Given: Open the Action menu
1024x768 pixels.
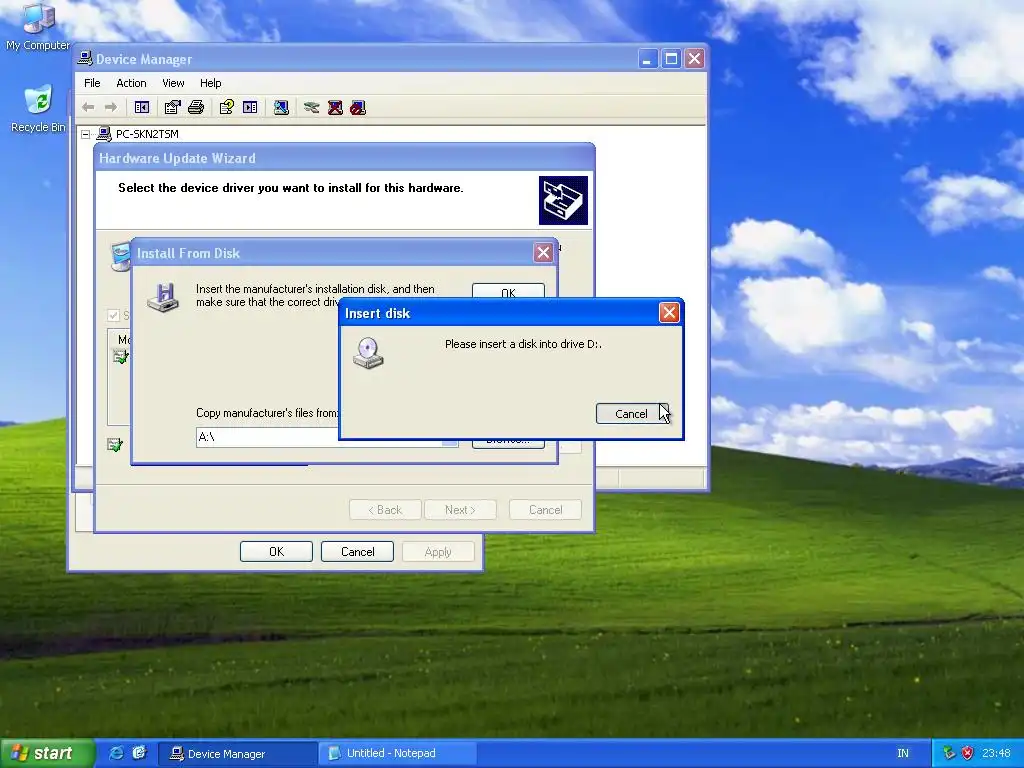Looking at the screenshot, I should 131,83.
